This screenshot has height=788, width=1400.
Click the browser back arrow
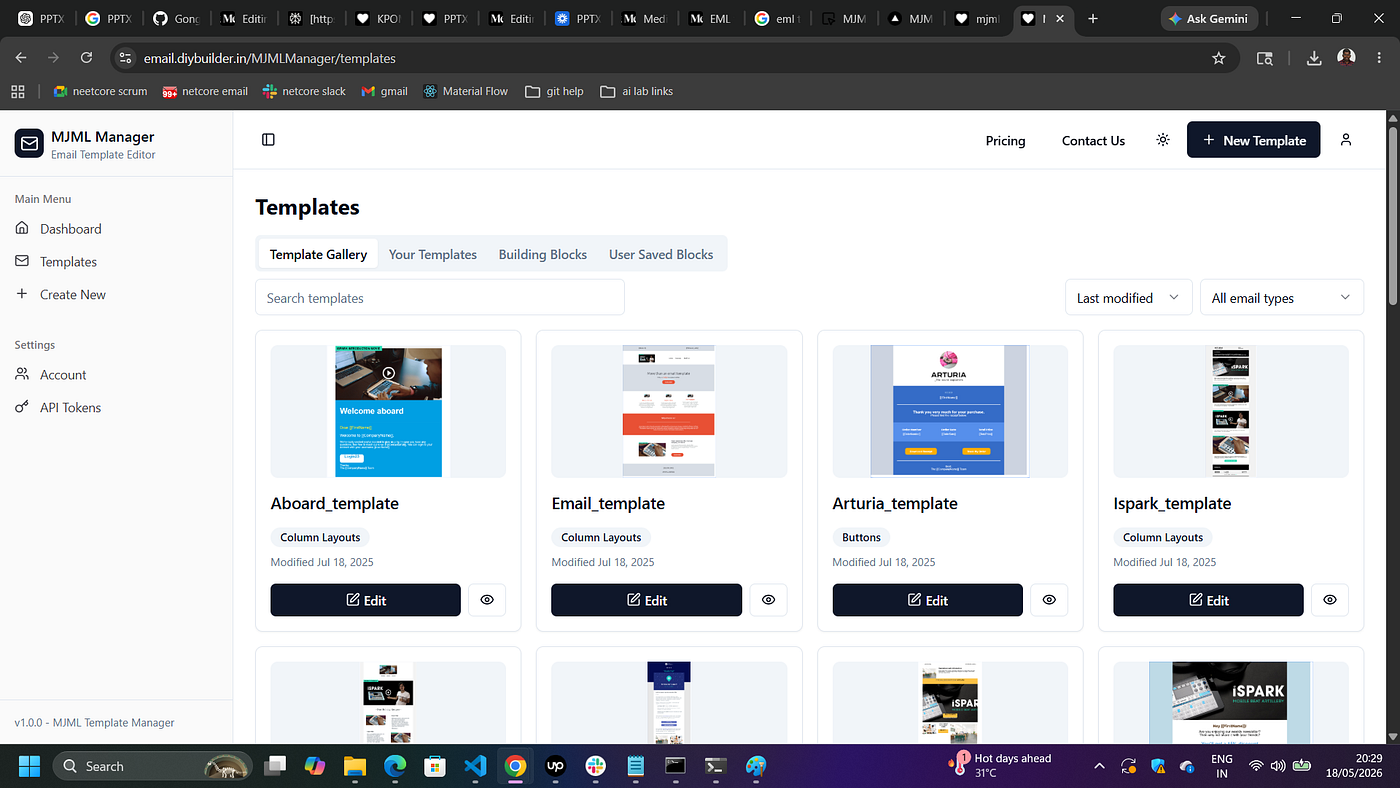tap(21, 58)
